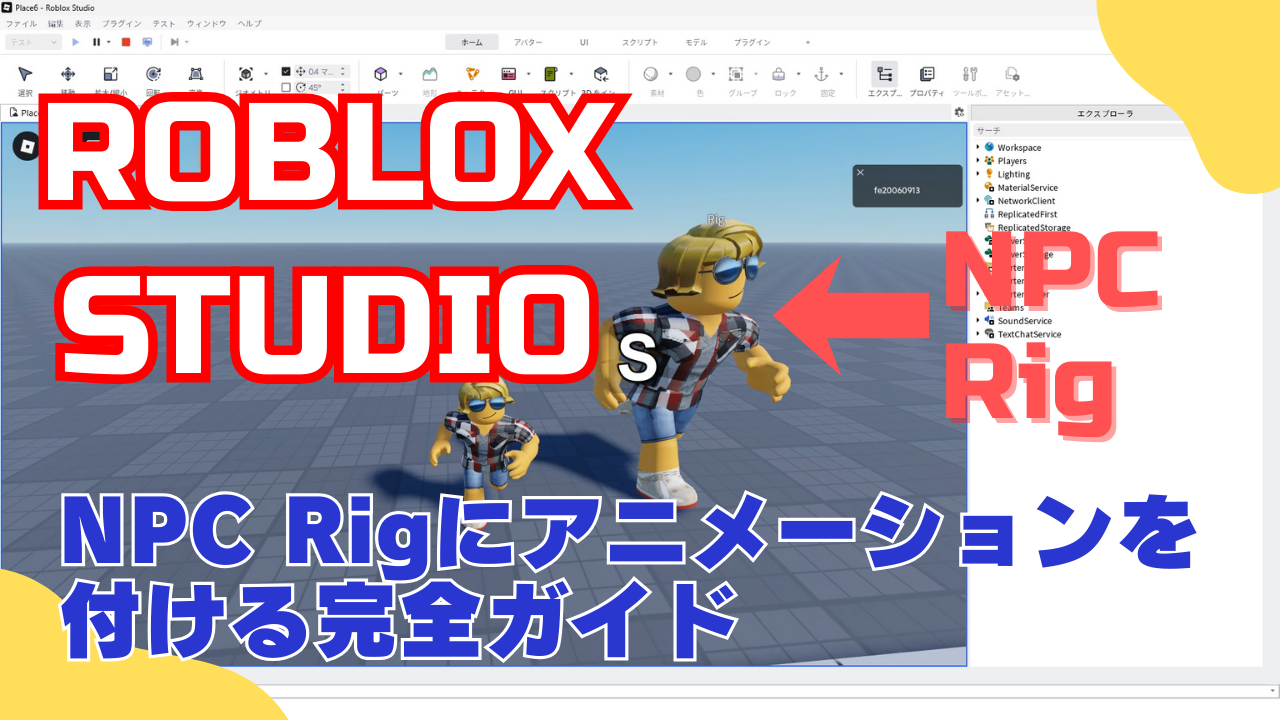This screenshot has height=720, width=1280.
Task: Expand the Players tree node
Action: tap(977, 160)
